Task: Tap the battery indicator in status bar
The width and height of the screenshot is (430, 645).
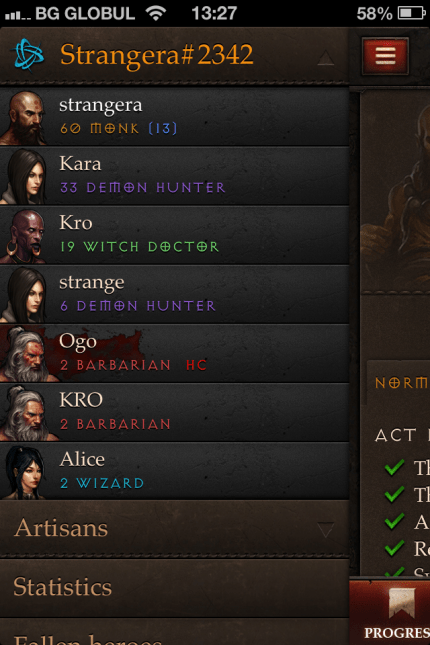Action: point(411,14)
